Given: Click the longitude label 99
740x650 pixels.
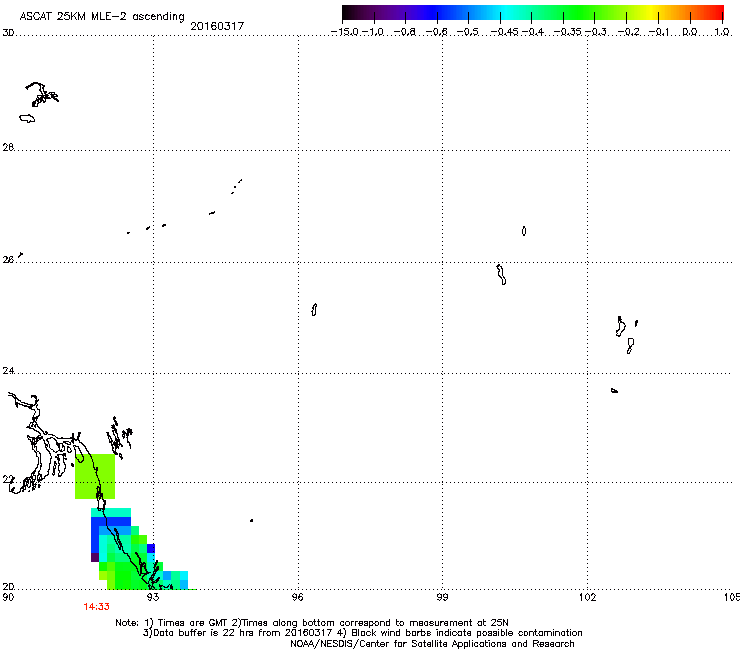Looking at the screenshot, I should tap(442, 597).
